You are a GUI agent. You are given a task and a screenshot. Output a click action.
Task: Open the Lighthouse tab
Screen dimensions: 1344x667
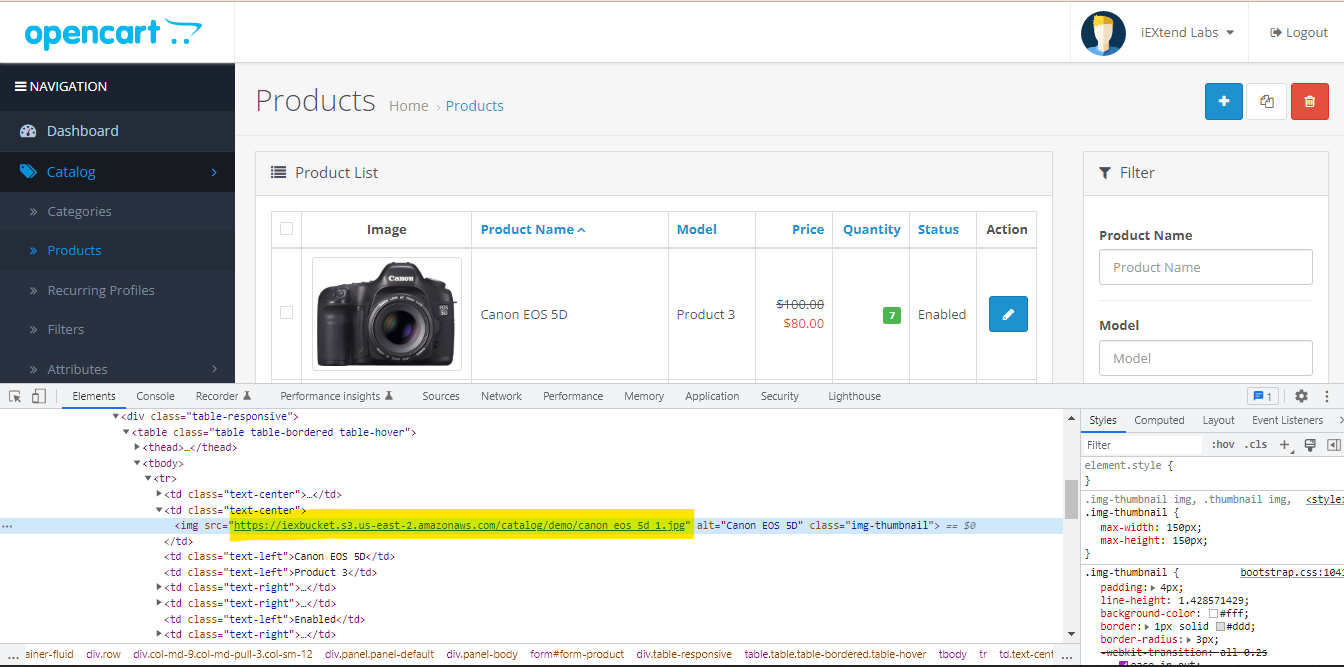click(x=854, y=396)
